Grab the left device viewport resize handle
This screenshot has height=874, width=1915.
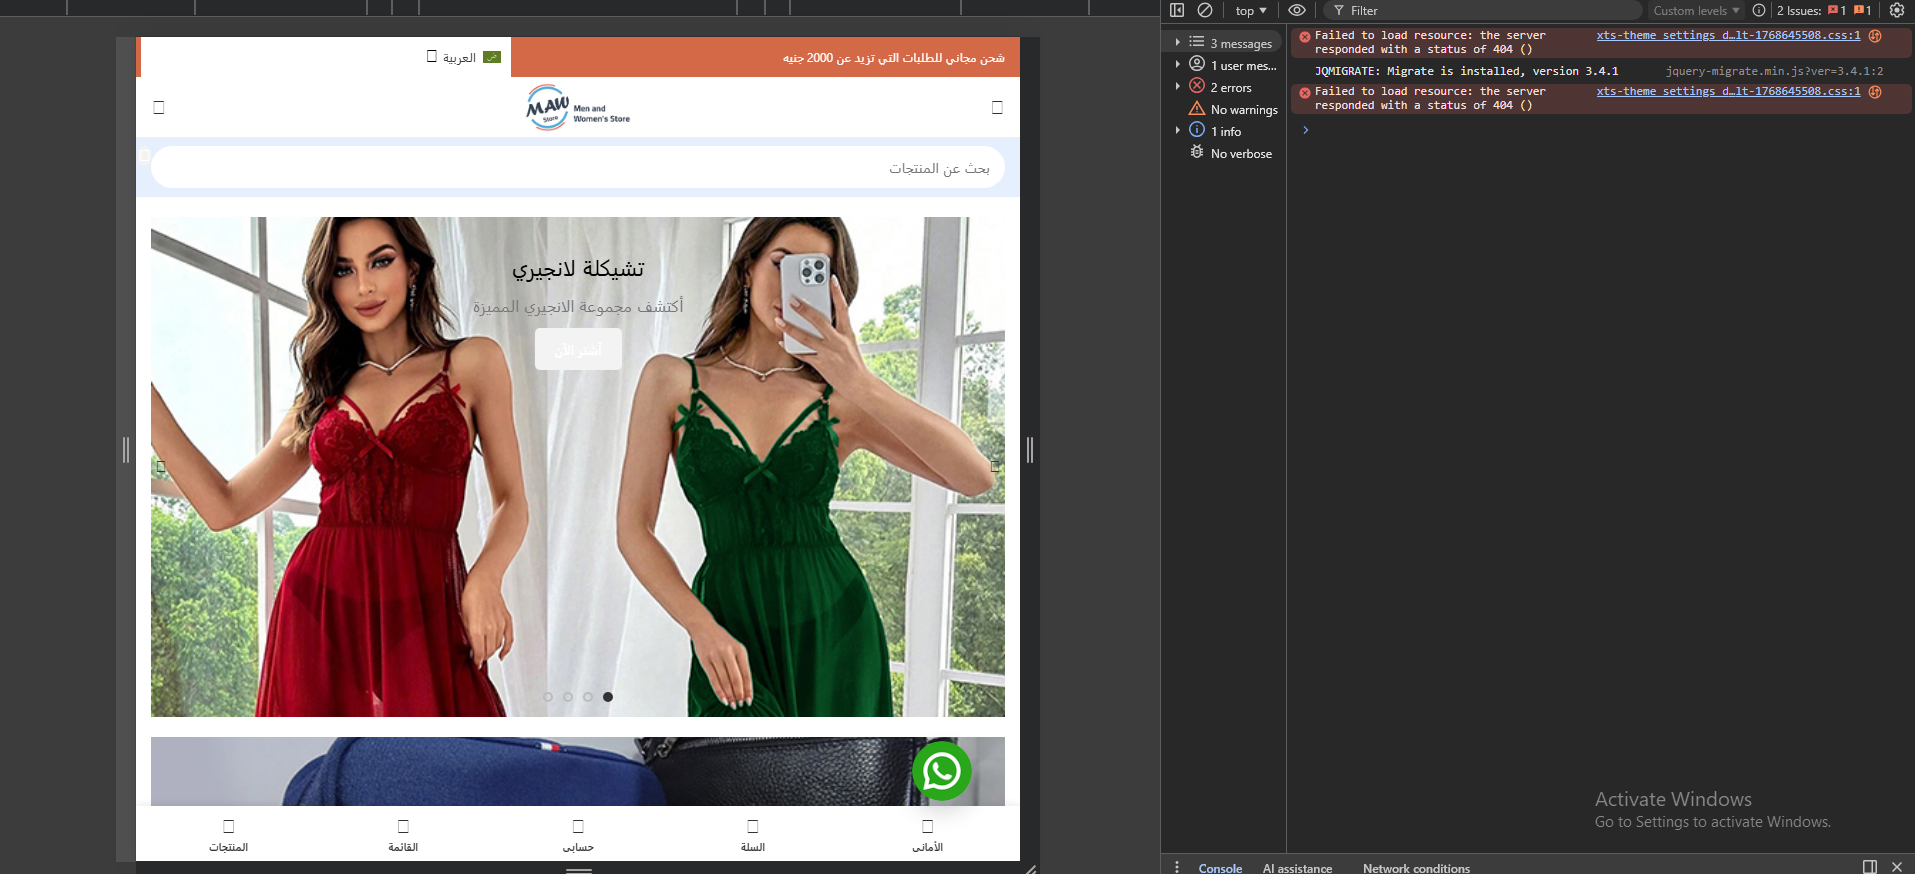(126, 450)
